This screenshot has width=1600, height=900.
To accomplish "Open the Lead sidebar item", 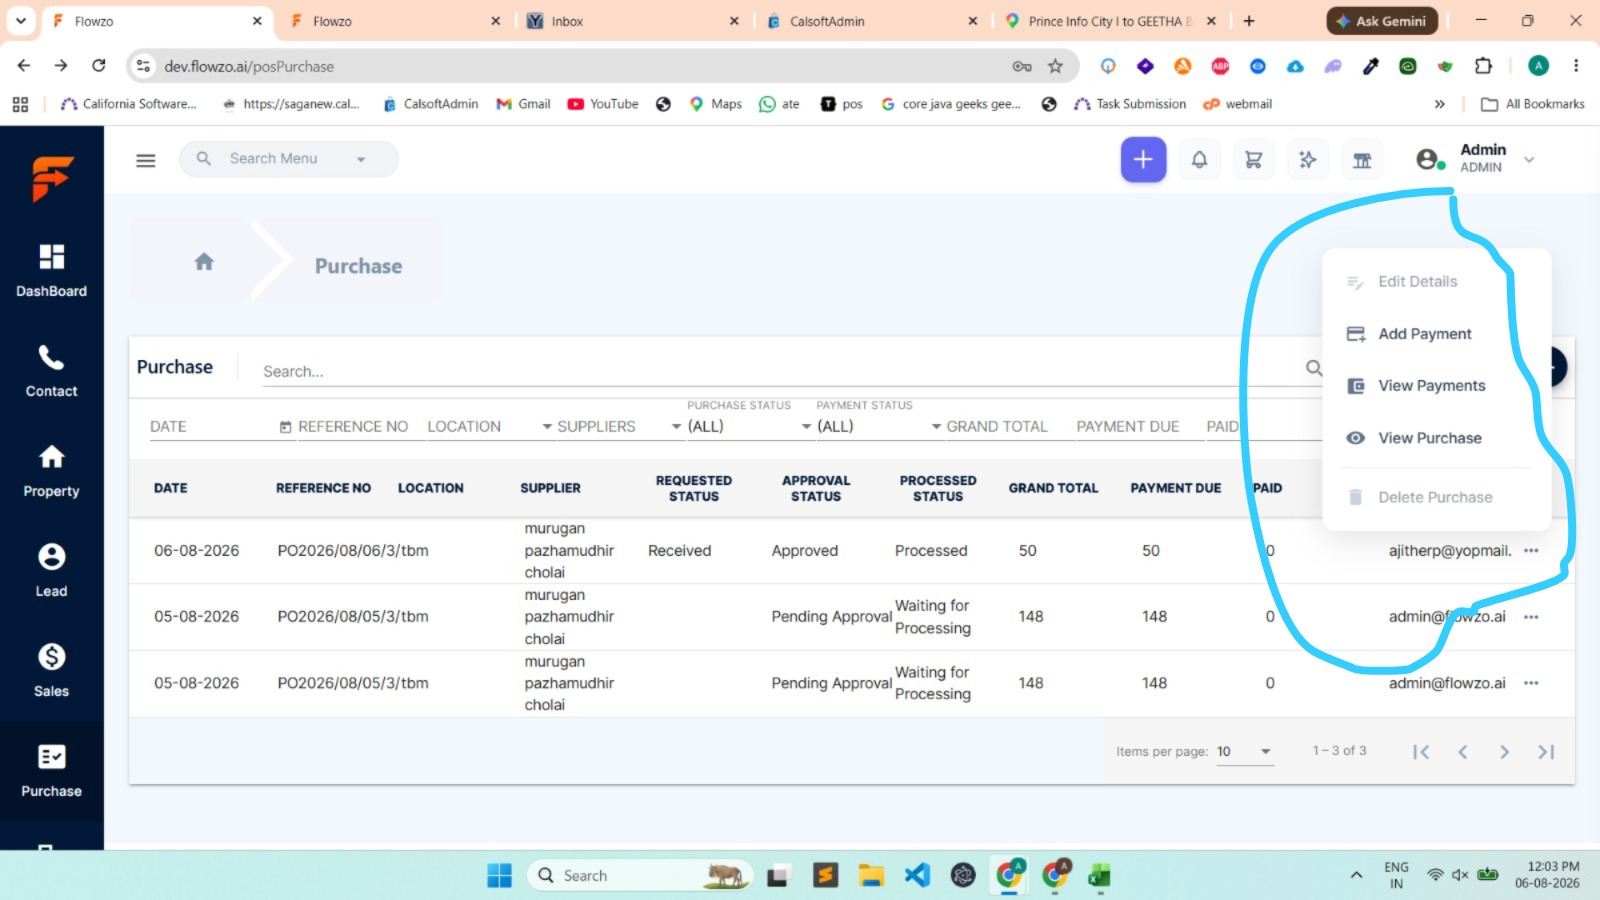I will [x=51, y=571].
